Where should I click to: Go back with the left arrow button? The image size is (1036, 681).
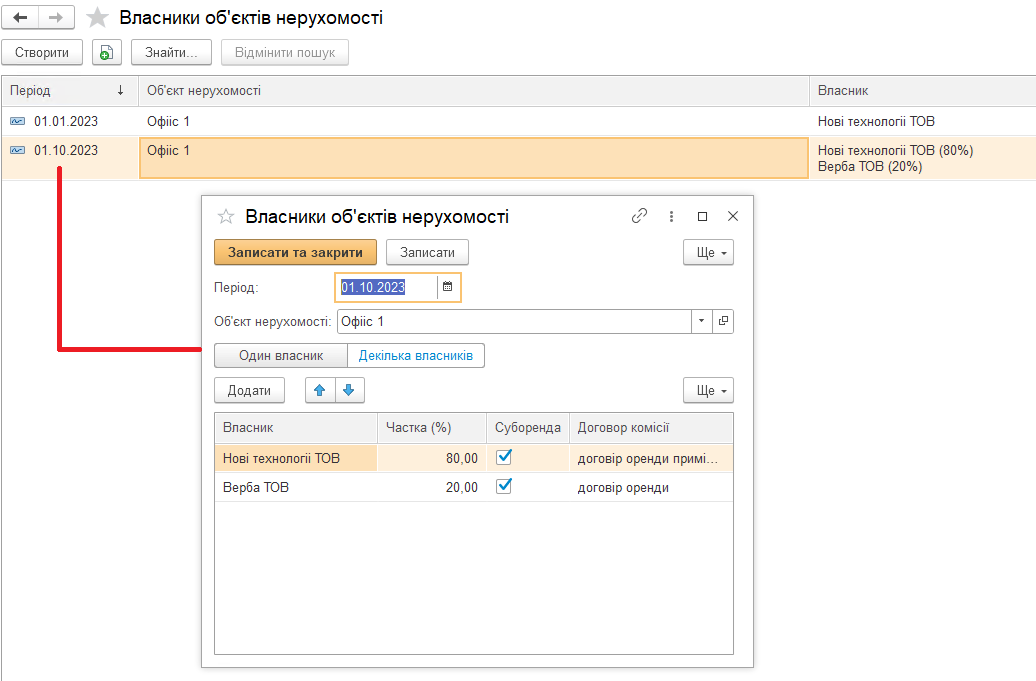pyautogui.click(x=20, y=18)
